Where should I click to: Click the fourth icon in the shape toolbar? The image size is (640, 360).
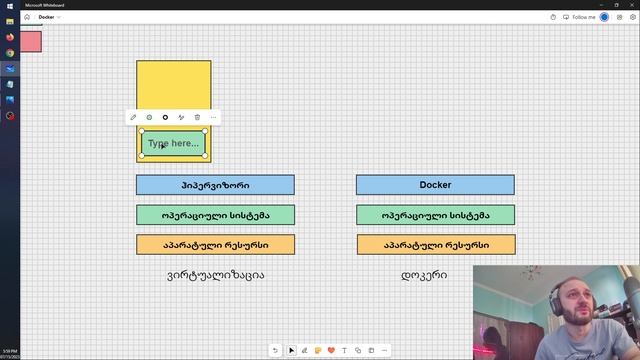pyautogui.click(x=181, y=118)
